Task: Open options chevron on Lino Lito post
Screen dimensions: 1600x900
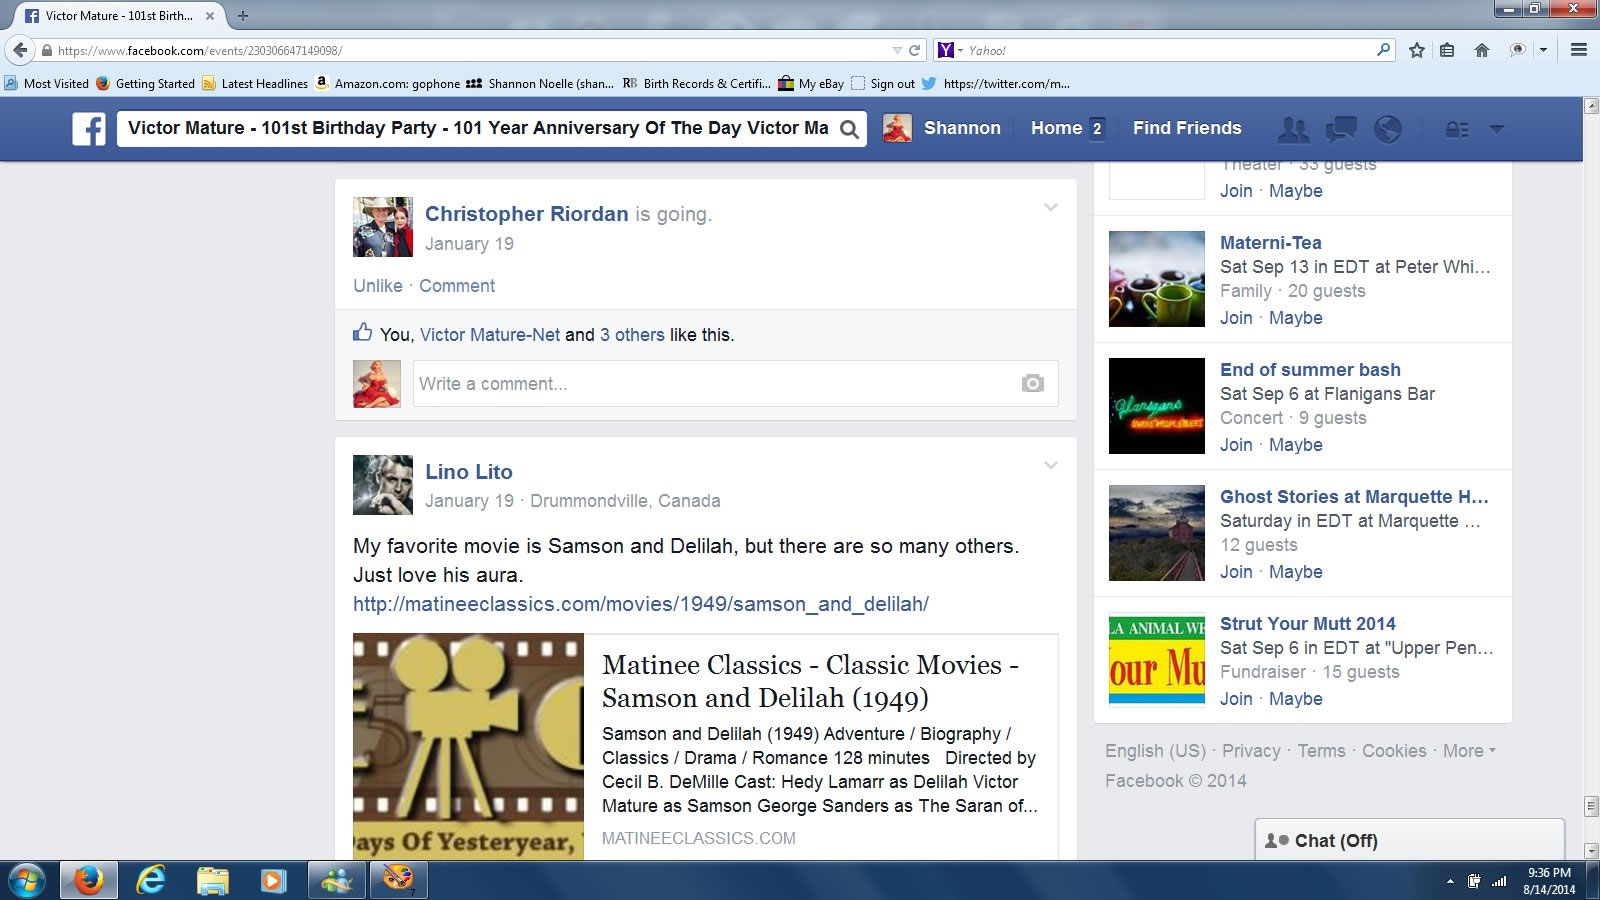Action: click(x=1051, y=465)
